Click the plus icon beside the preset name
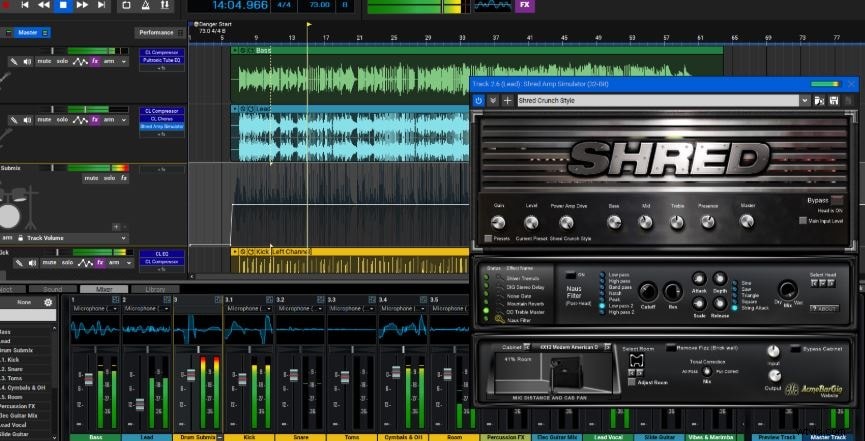 pos(508,100)
